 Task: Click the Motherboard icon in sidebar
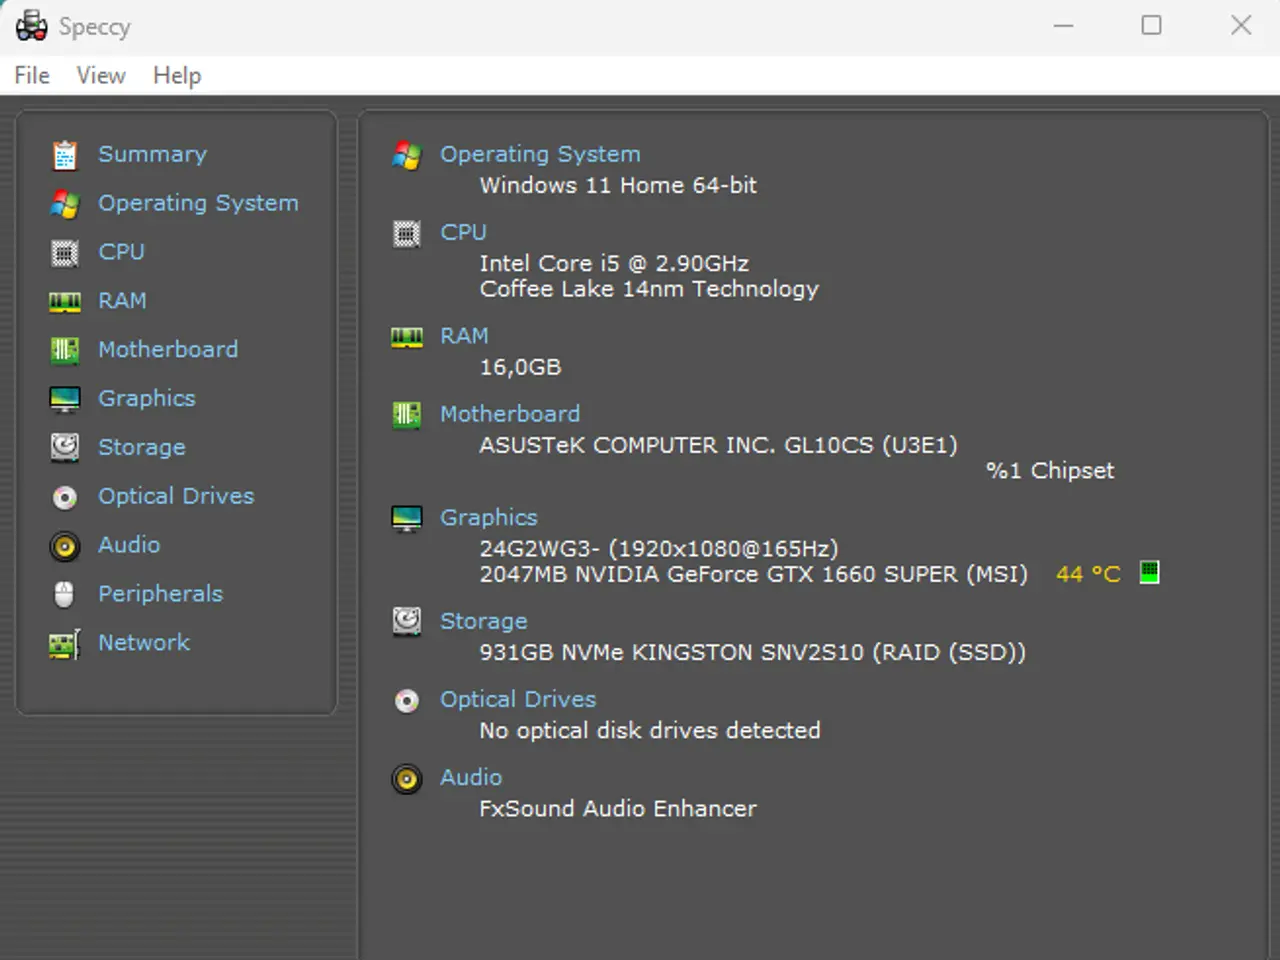click(65, 350)
